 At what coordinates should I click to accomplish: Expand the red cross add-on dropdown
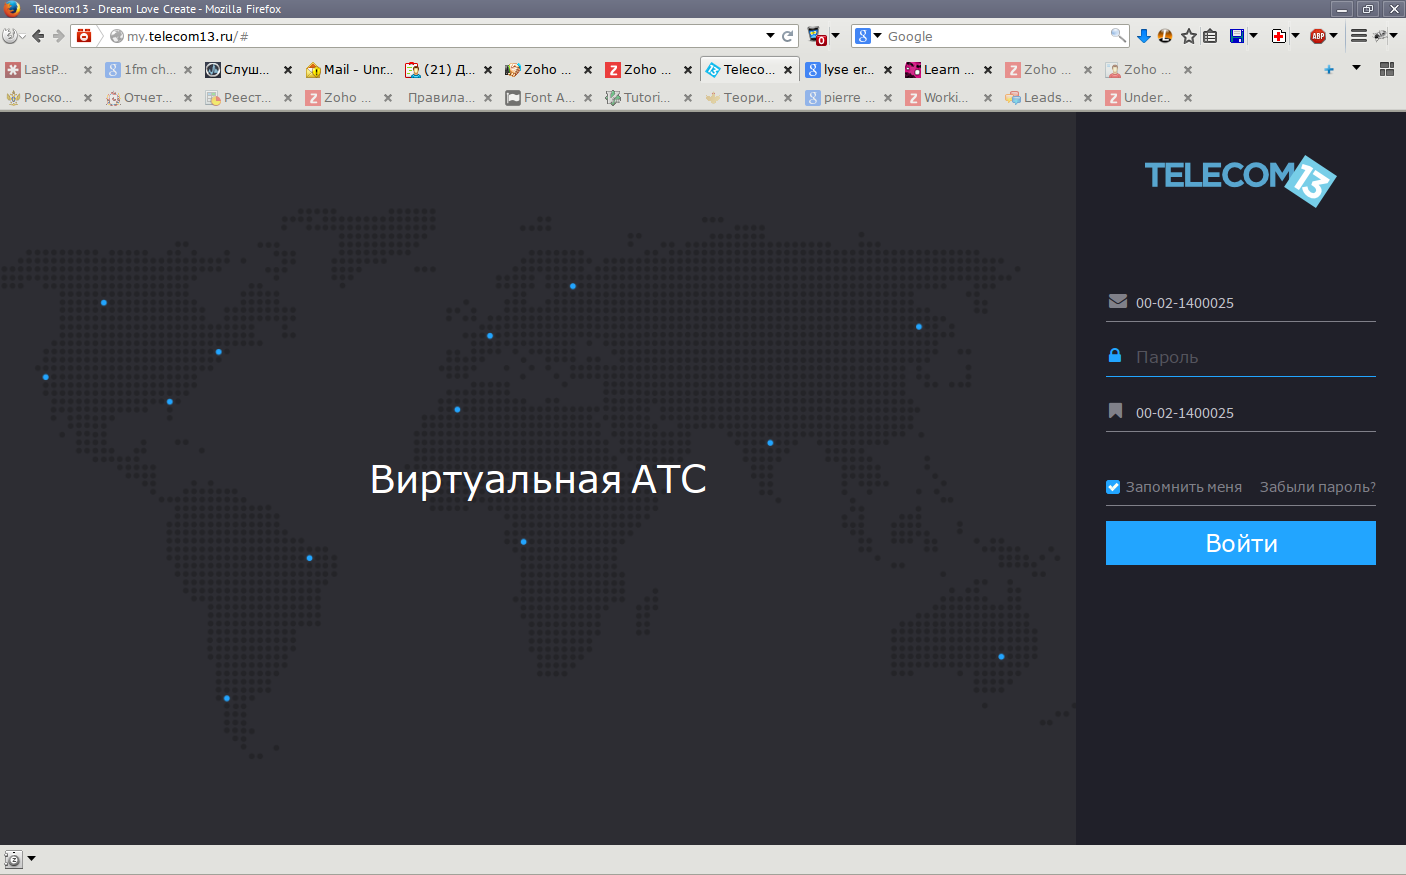(x=1295, y=36)
